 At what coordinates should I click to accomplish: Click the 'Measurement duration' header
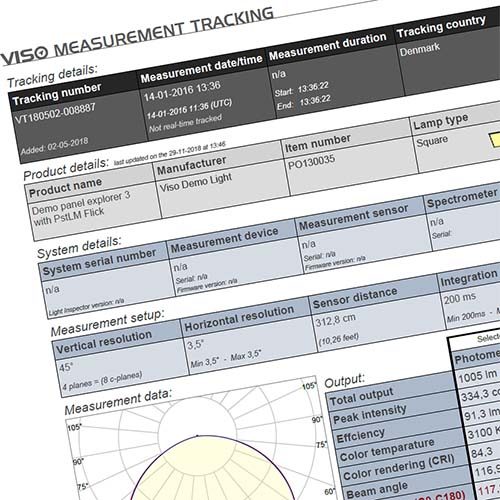pos(328,46)
